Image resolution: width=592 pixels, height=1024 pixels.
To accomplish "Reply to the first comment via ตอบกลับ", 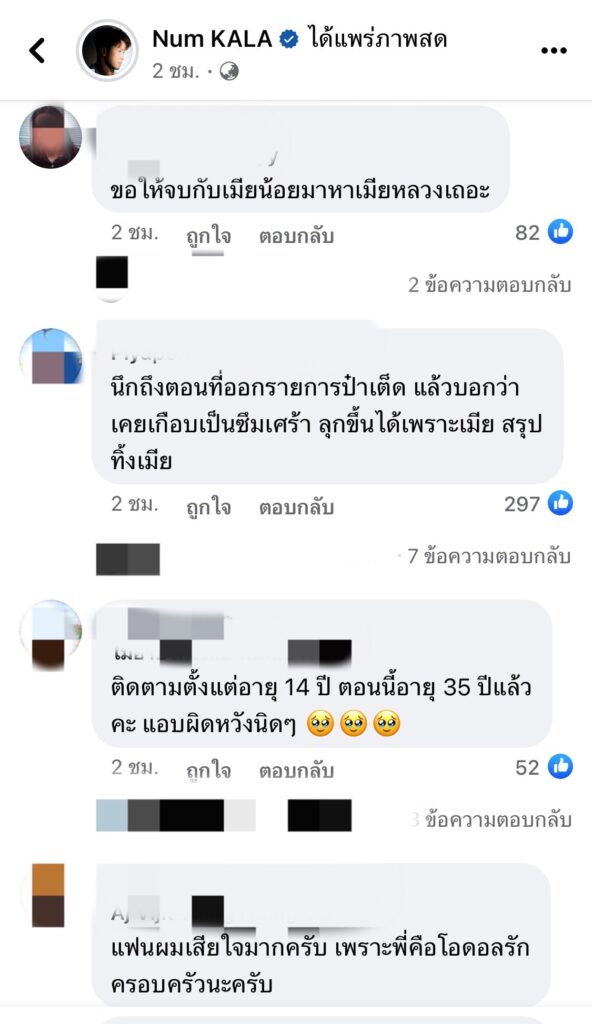I will 296,235.
